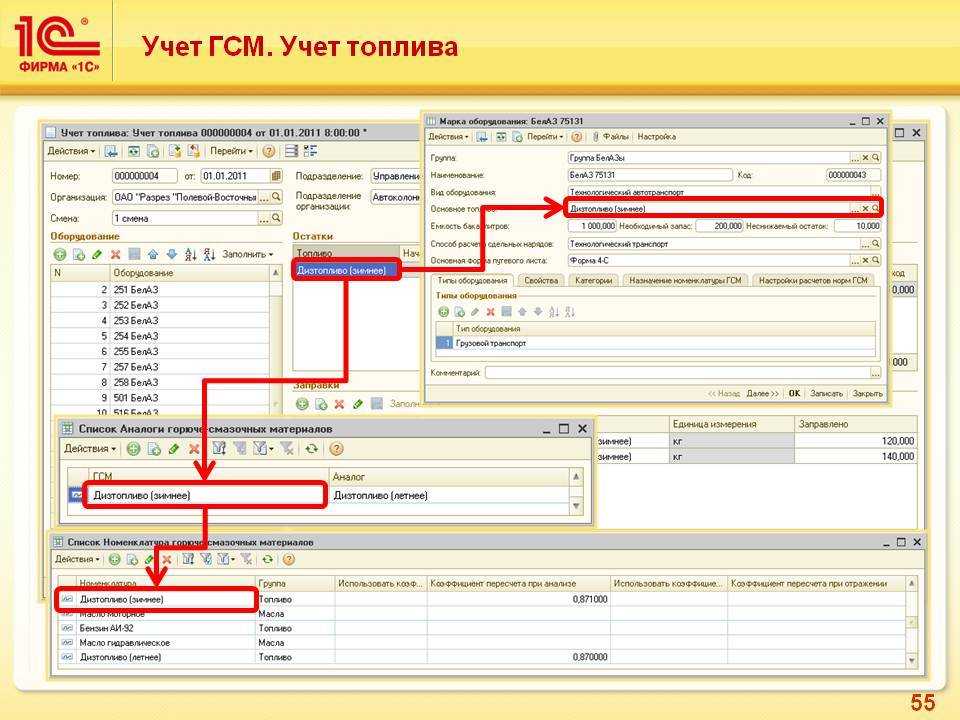Click Настройка in the Марка оборудования toolbar
This screenshot has height=720, width=960.
(x=656, y=137)
